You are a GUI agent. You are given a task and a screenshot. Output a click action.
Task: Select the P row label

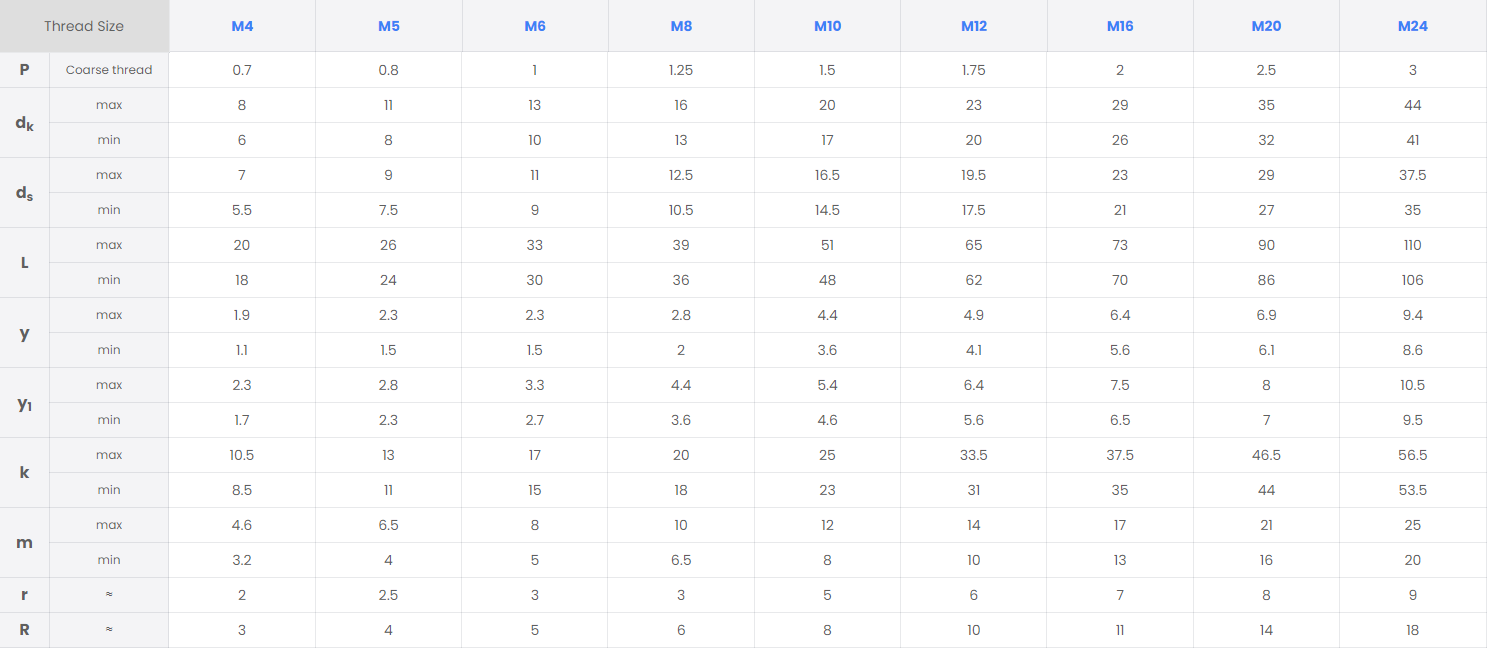[24, 70]
